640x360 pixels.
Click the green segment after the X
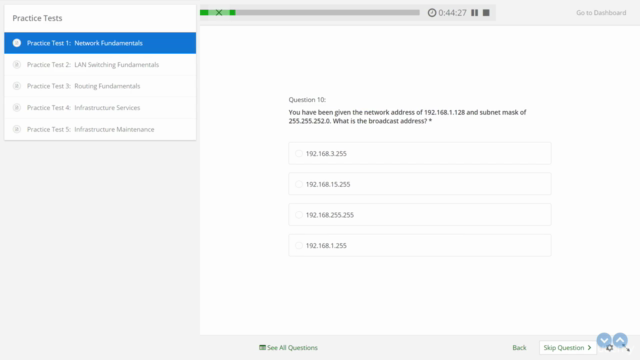coord(232,13)
